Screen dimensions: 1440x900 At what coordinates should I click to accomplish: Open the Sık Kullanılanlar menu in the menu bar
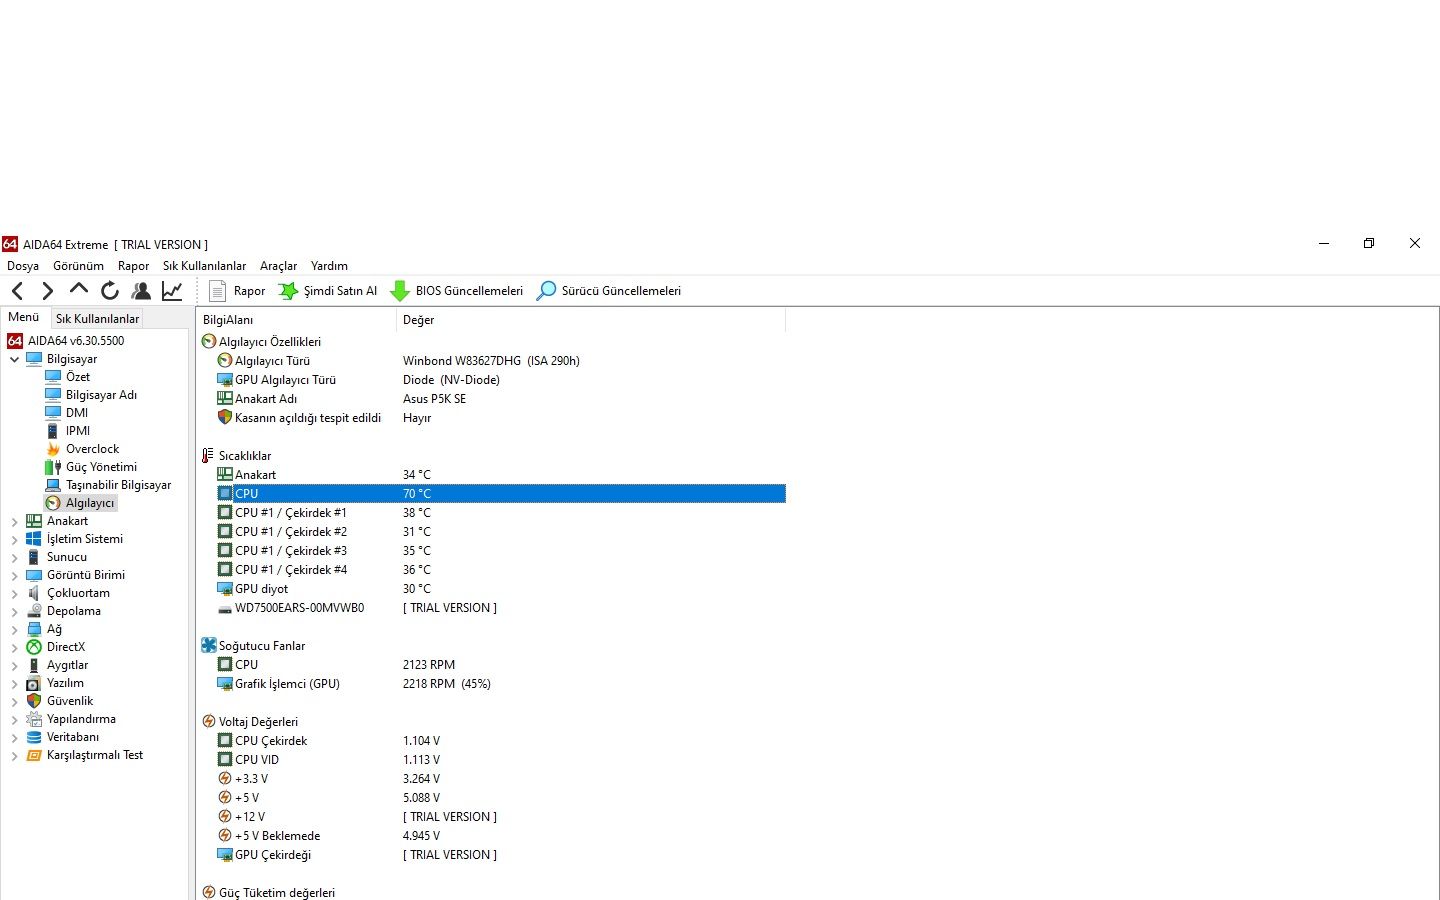(204, 266)
